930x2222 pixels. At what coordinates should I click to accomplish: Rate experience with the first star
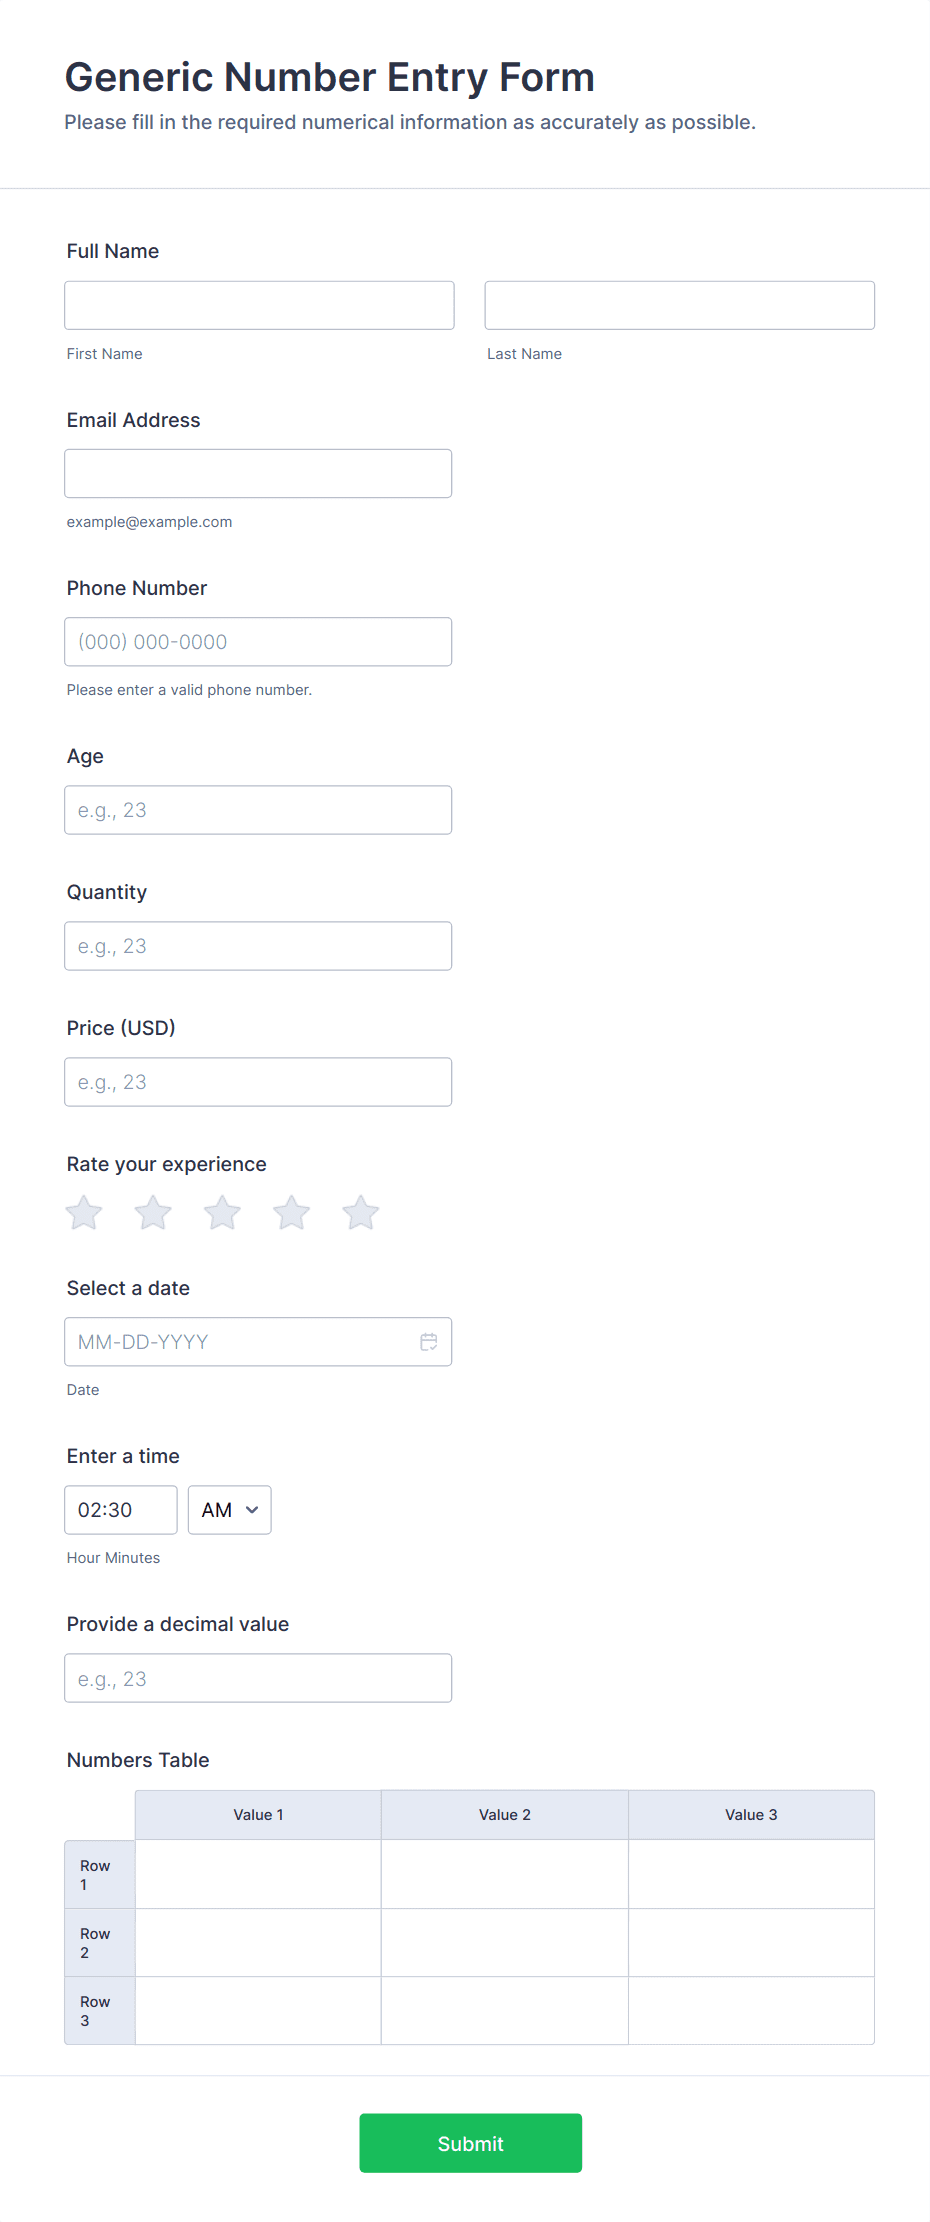[84, 1213]
